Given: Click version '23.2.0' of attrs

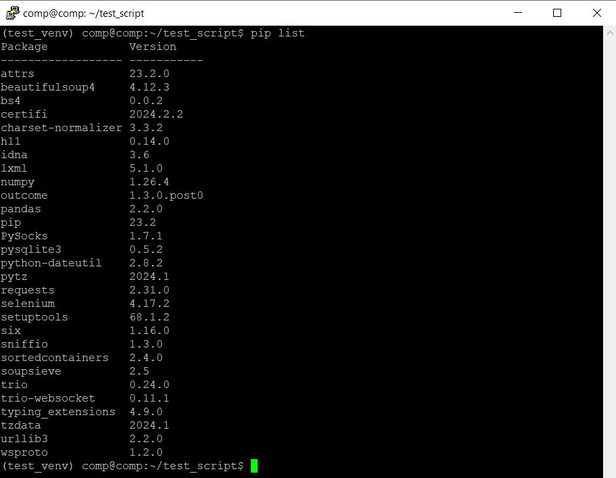Looking at the screenshot, I should coord(149,74).
